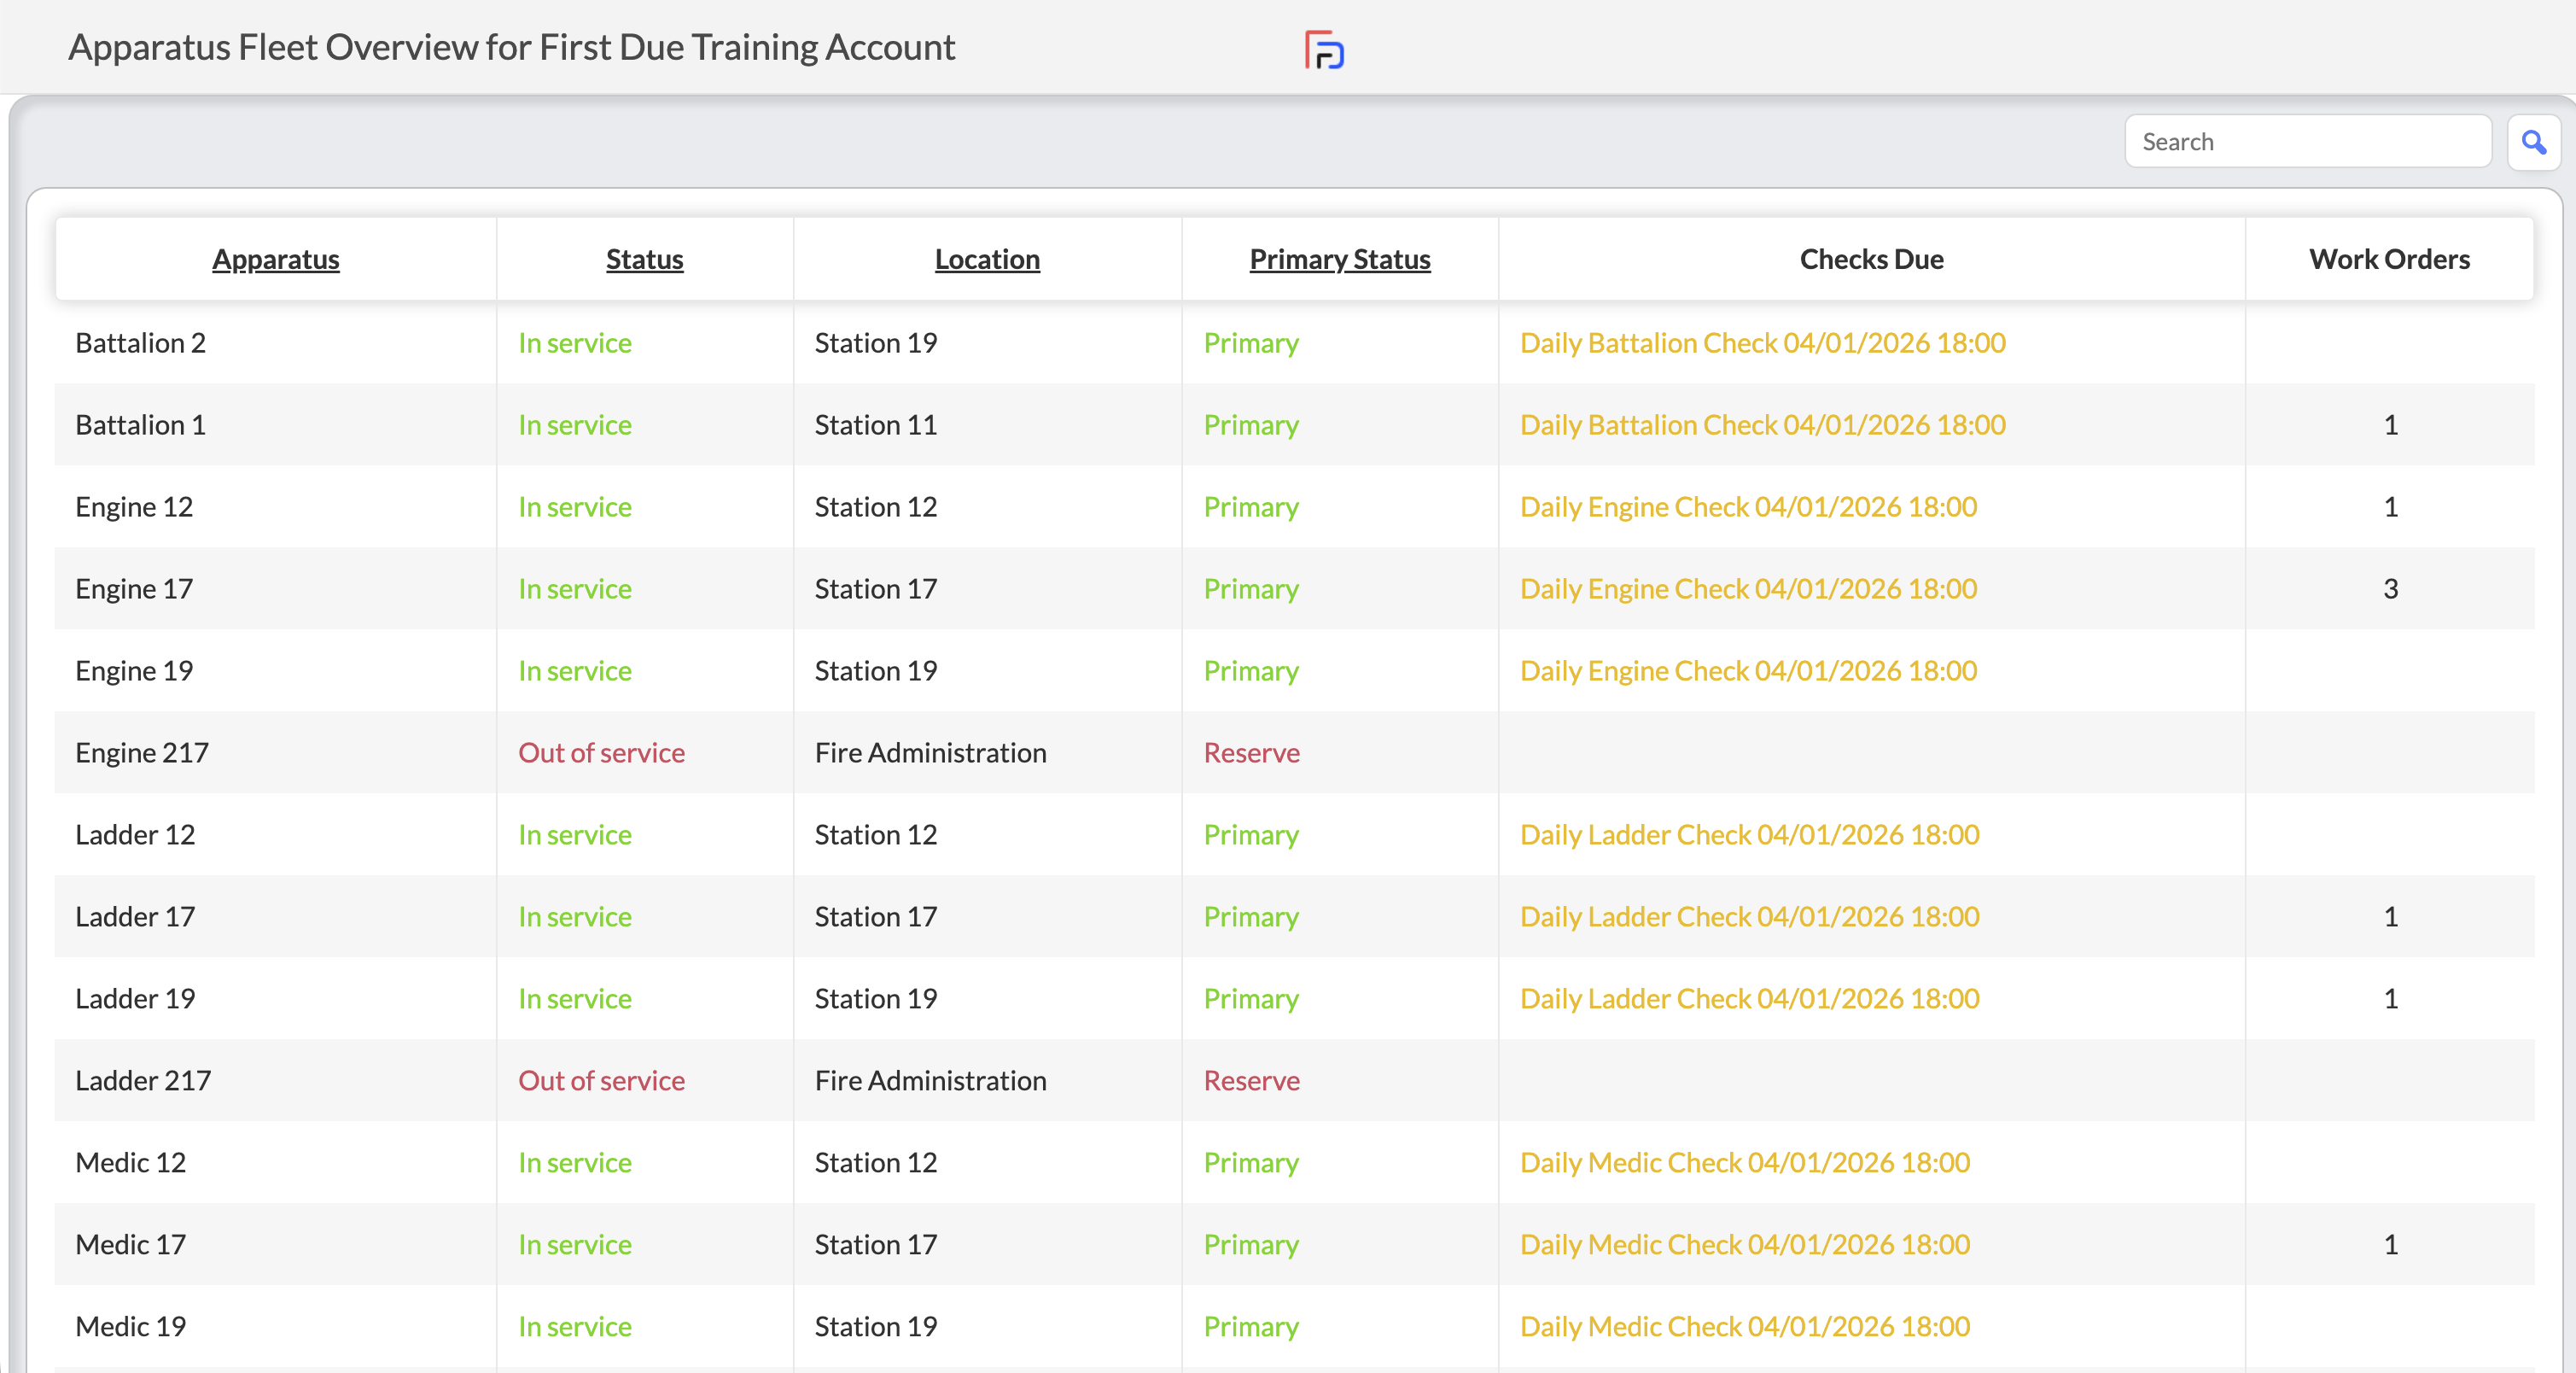Viewport: 2576px width, 1373px height.
Task: Click Medic 19's Primary status
Action: pyautogui.click(x=1251, y=1327)
